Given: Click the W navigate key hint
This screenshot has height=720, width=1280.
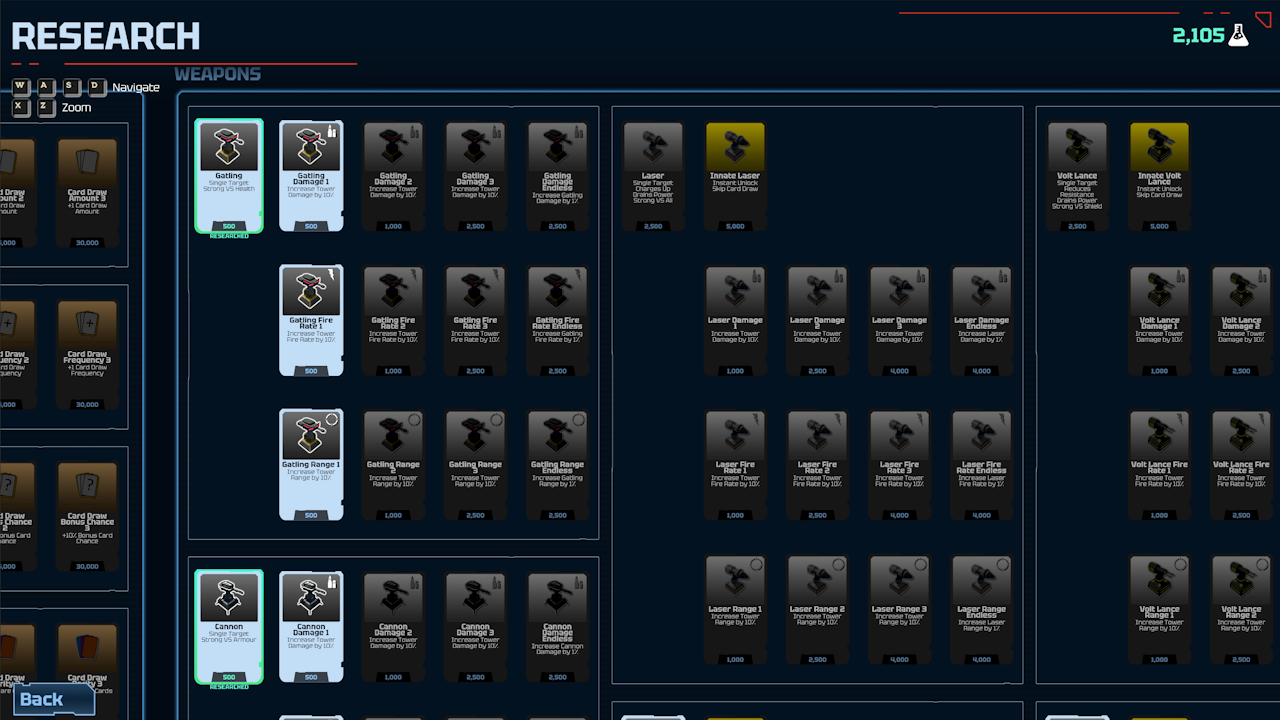Looking at the screenshot, I should point(21,87).
